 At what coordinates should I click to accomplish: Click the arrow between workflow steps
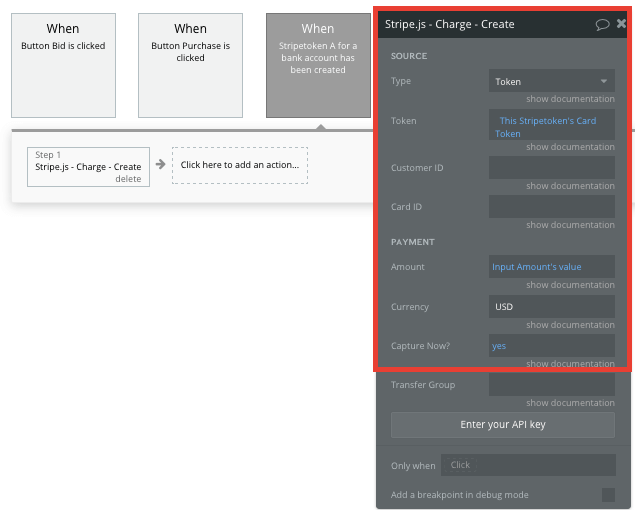click(160, 164)
